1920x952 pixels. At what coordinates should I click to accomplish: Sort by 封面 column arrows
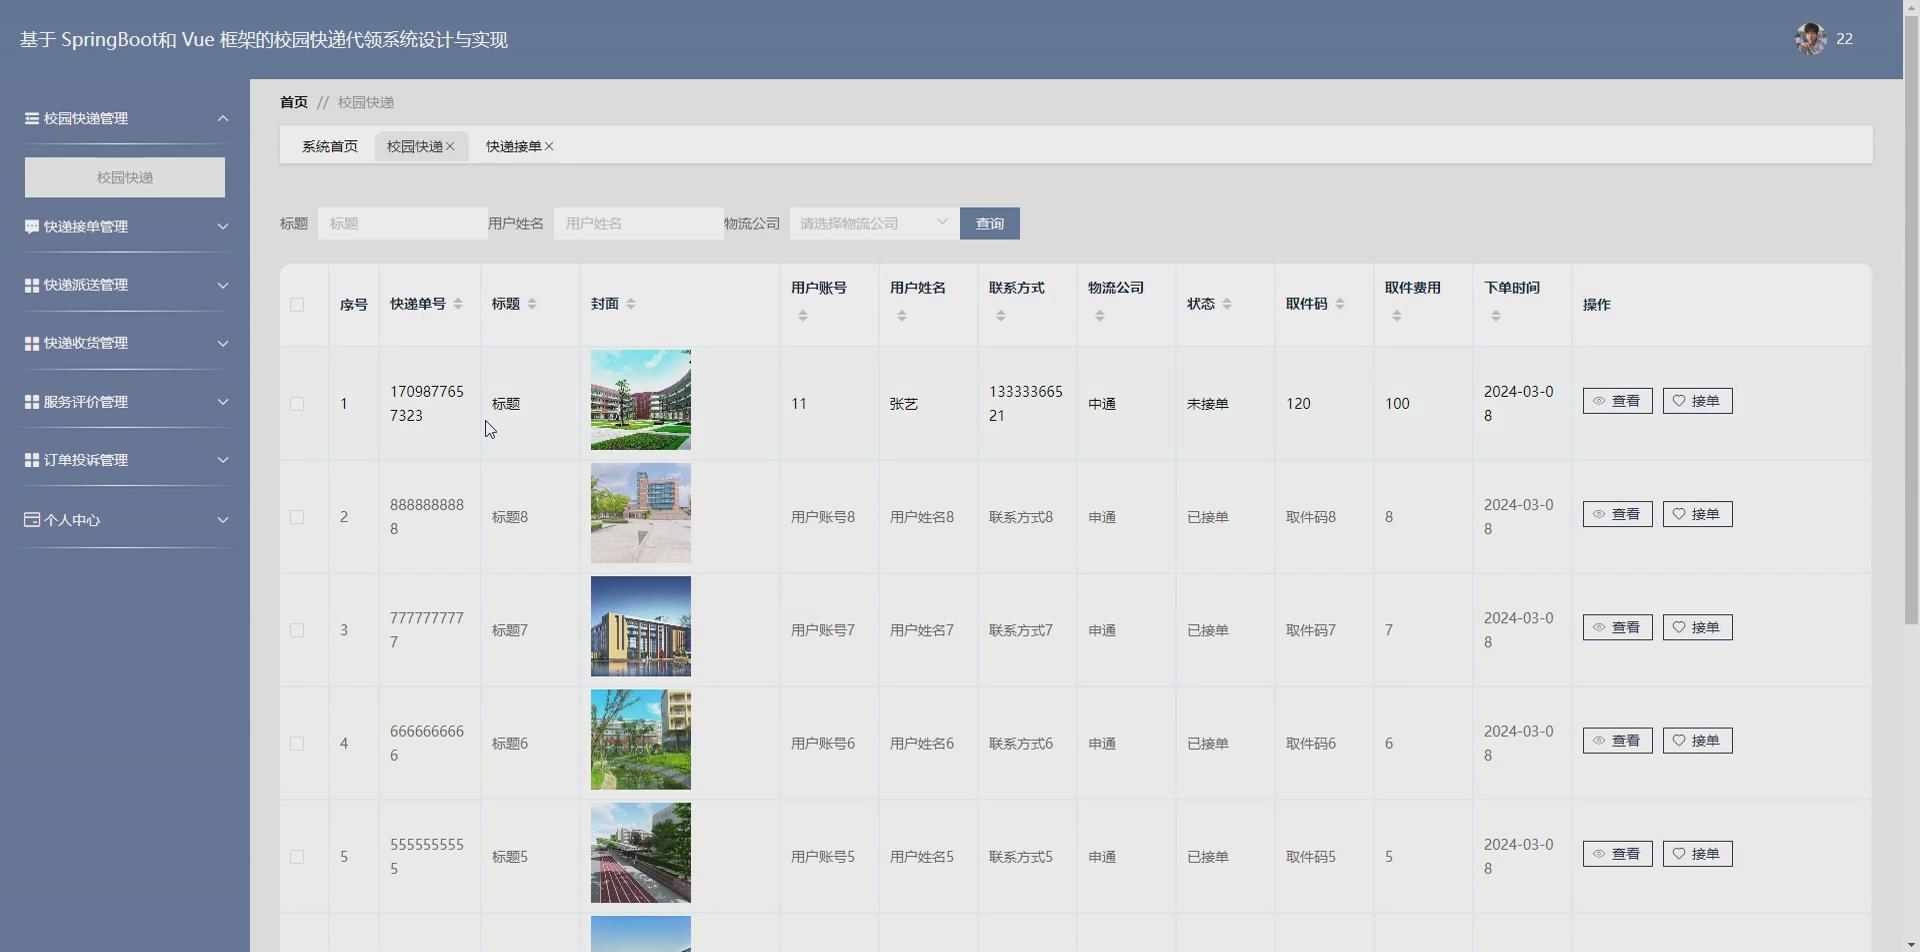pos(631,304)
